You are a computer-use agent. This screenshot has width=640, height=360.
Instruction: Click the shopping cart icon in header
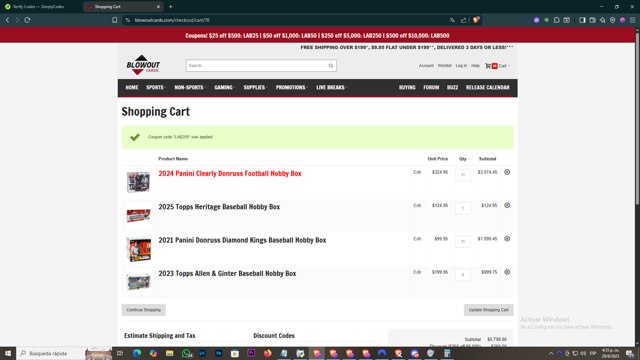pyautogui.click(x=488, y=66)
